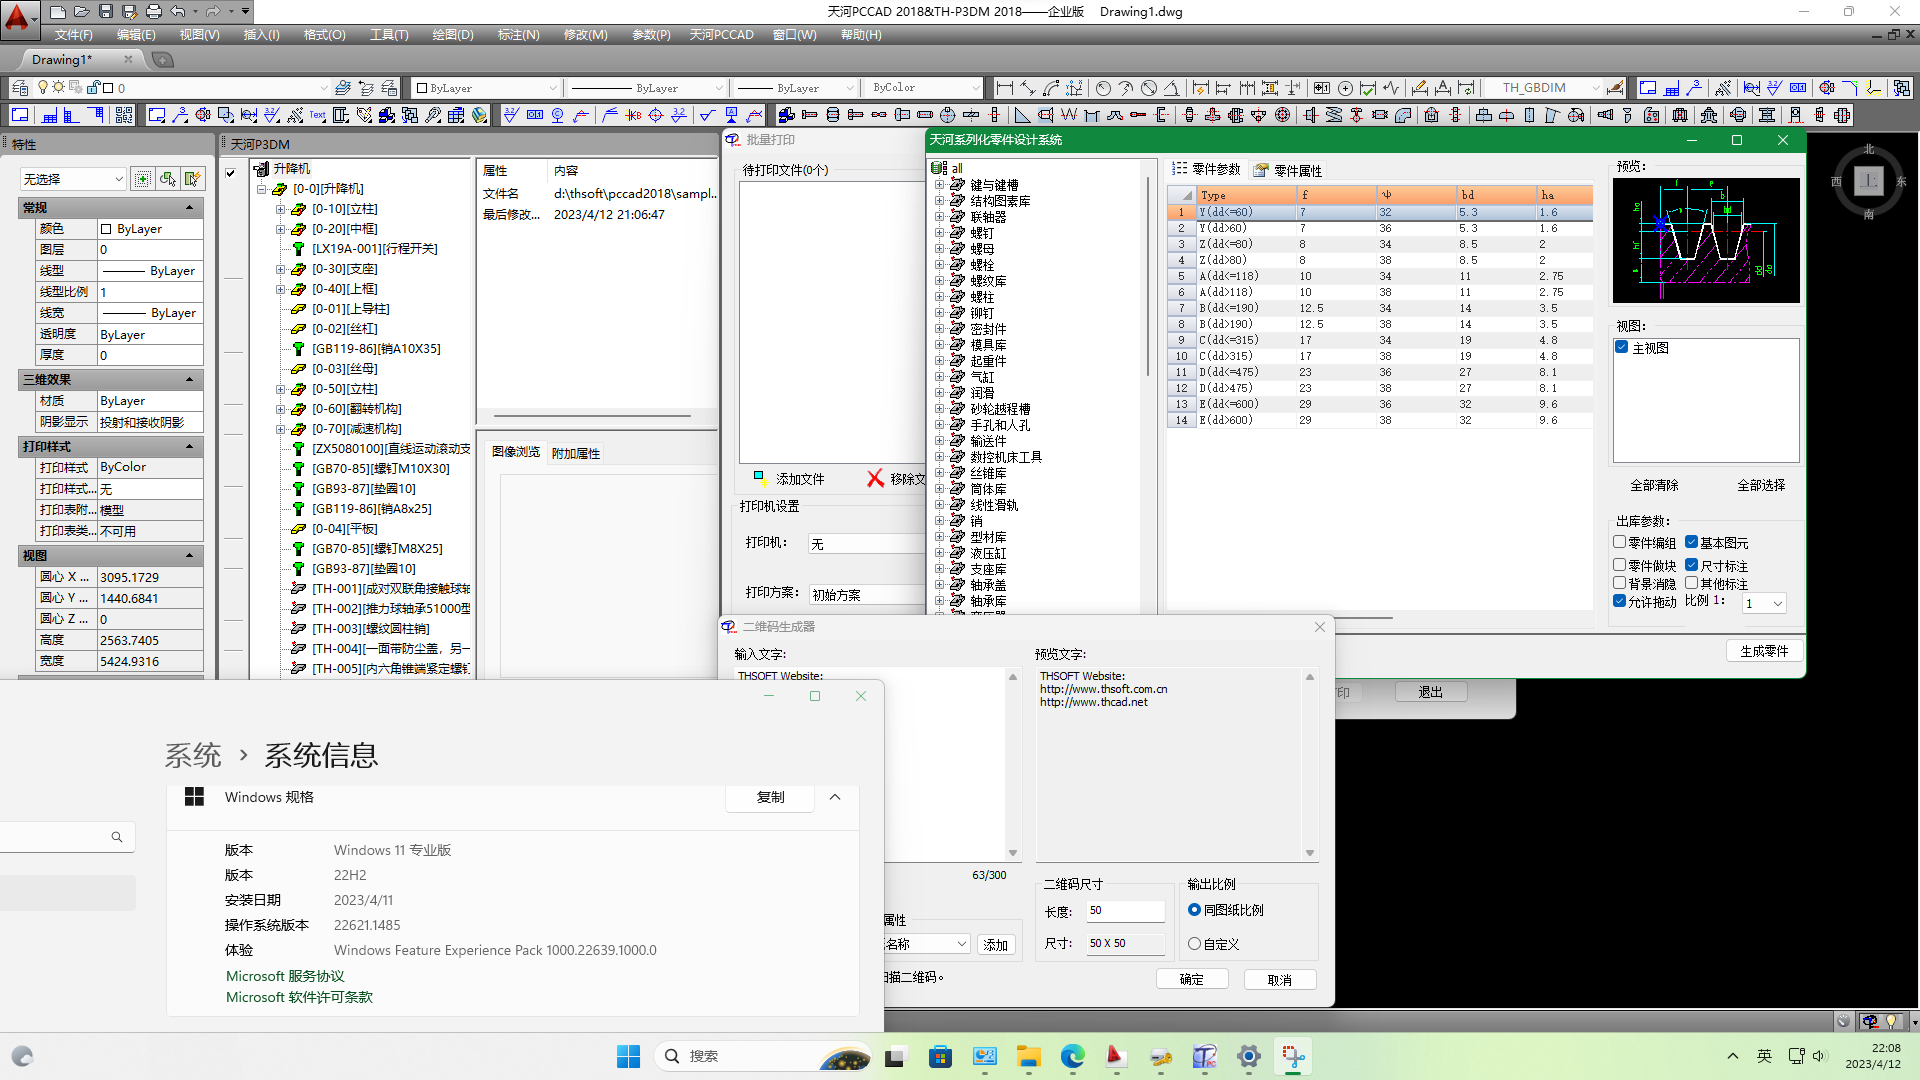Image resolution: width=1920 pixels, height=1080 pixels.
Task: Collapse the 常规 properties section
Action: pos(189,208)
